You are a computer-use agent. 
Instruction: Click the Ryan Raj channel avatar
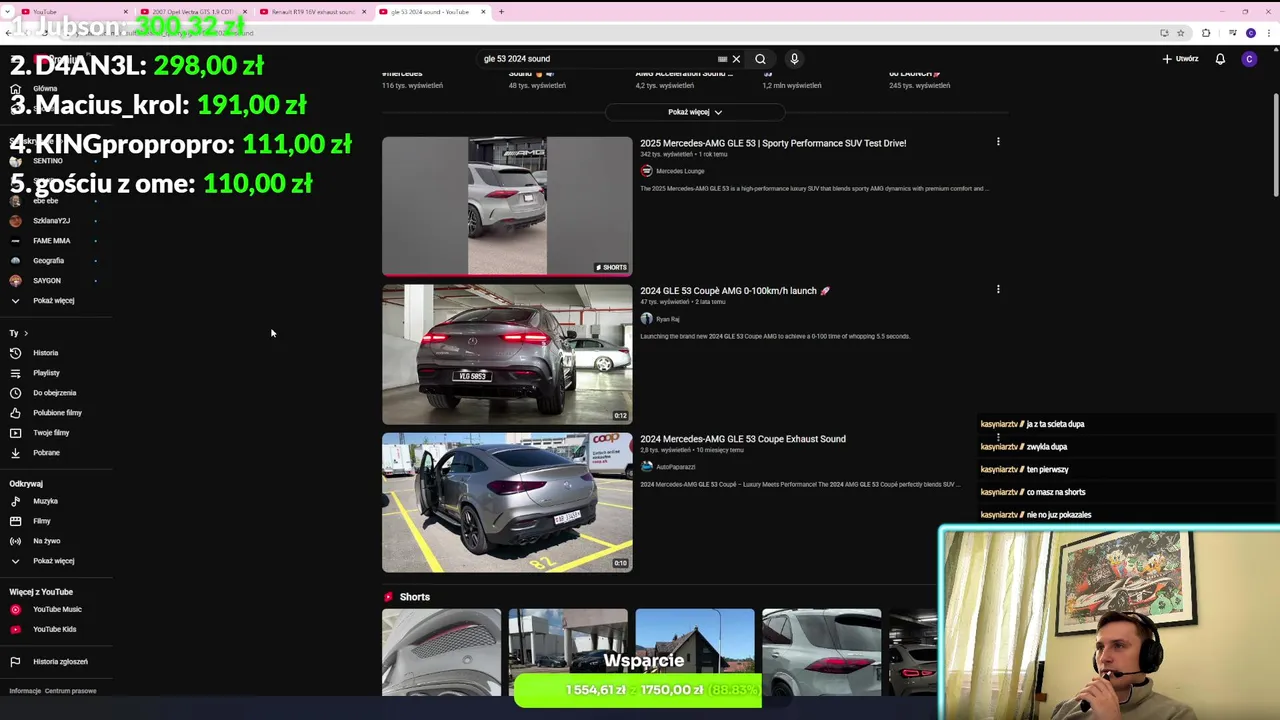click(x=646, y=319)
